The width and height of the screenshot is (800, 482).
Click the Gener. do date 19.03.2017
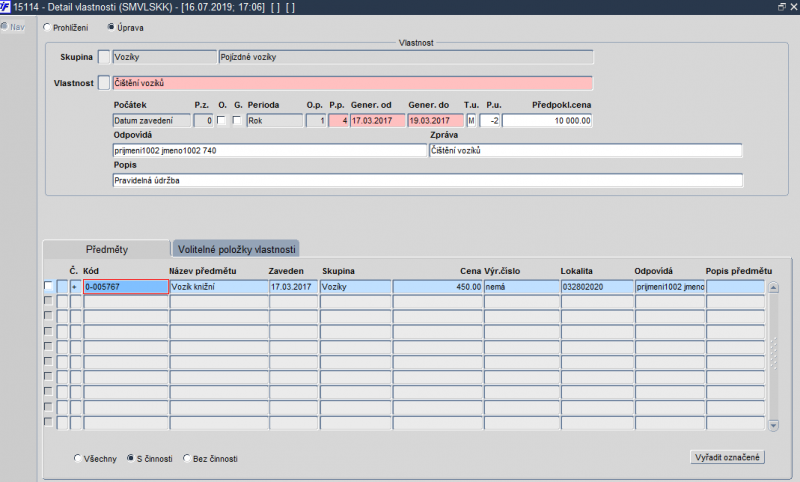pyautogui.click(x=436, y=121)
